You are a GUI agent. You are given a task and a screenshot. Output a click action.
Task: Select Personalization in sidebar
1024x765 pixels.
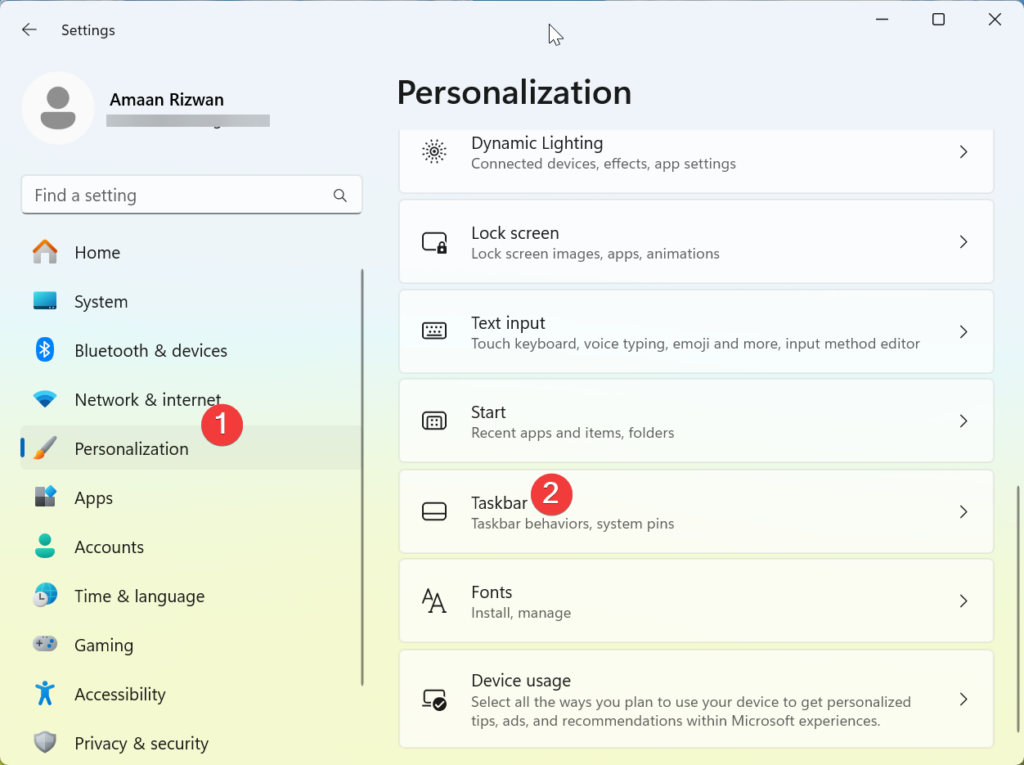[191, 448]
